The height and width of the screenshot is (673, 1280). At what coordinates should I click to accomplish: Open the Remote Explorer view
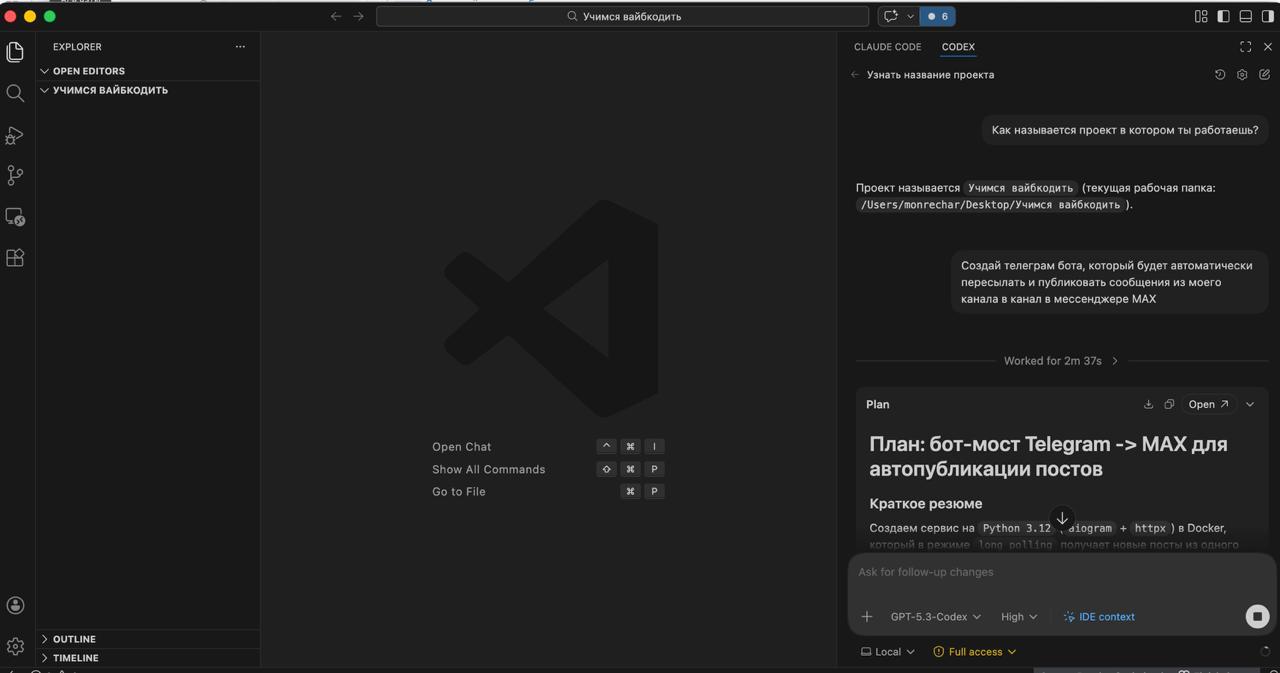[x=15, y=217]
